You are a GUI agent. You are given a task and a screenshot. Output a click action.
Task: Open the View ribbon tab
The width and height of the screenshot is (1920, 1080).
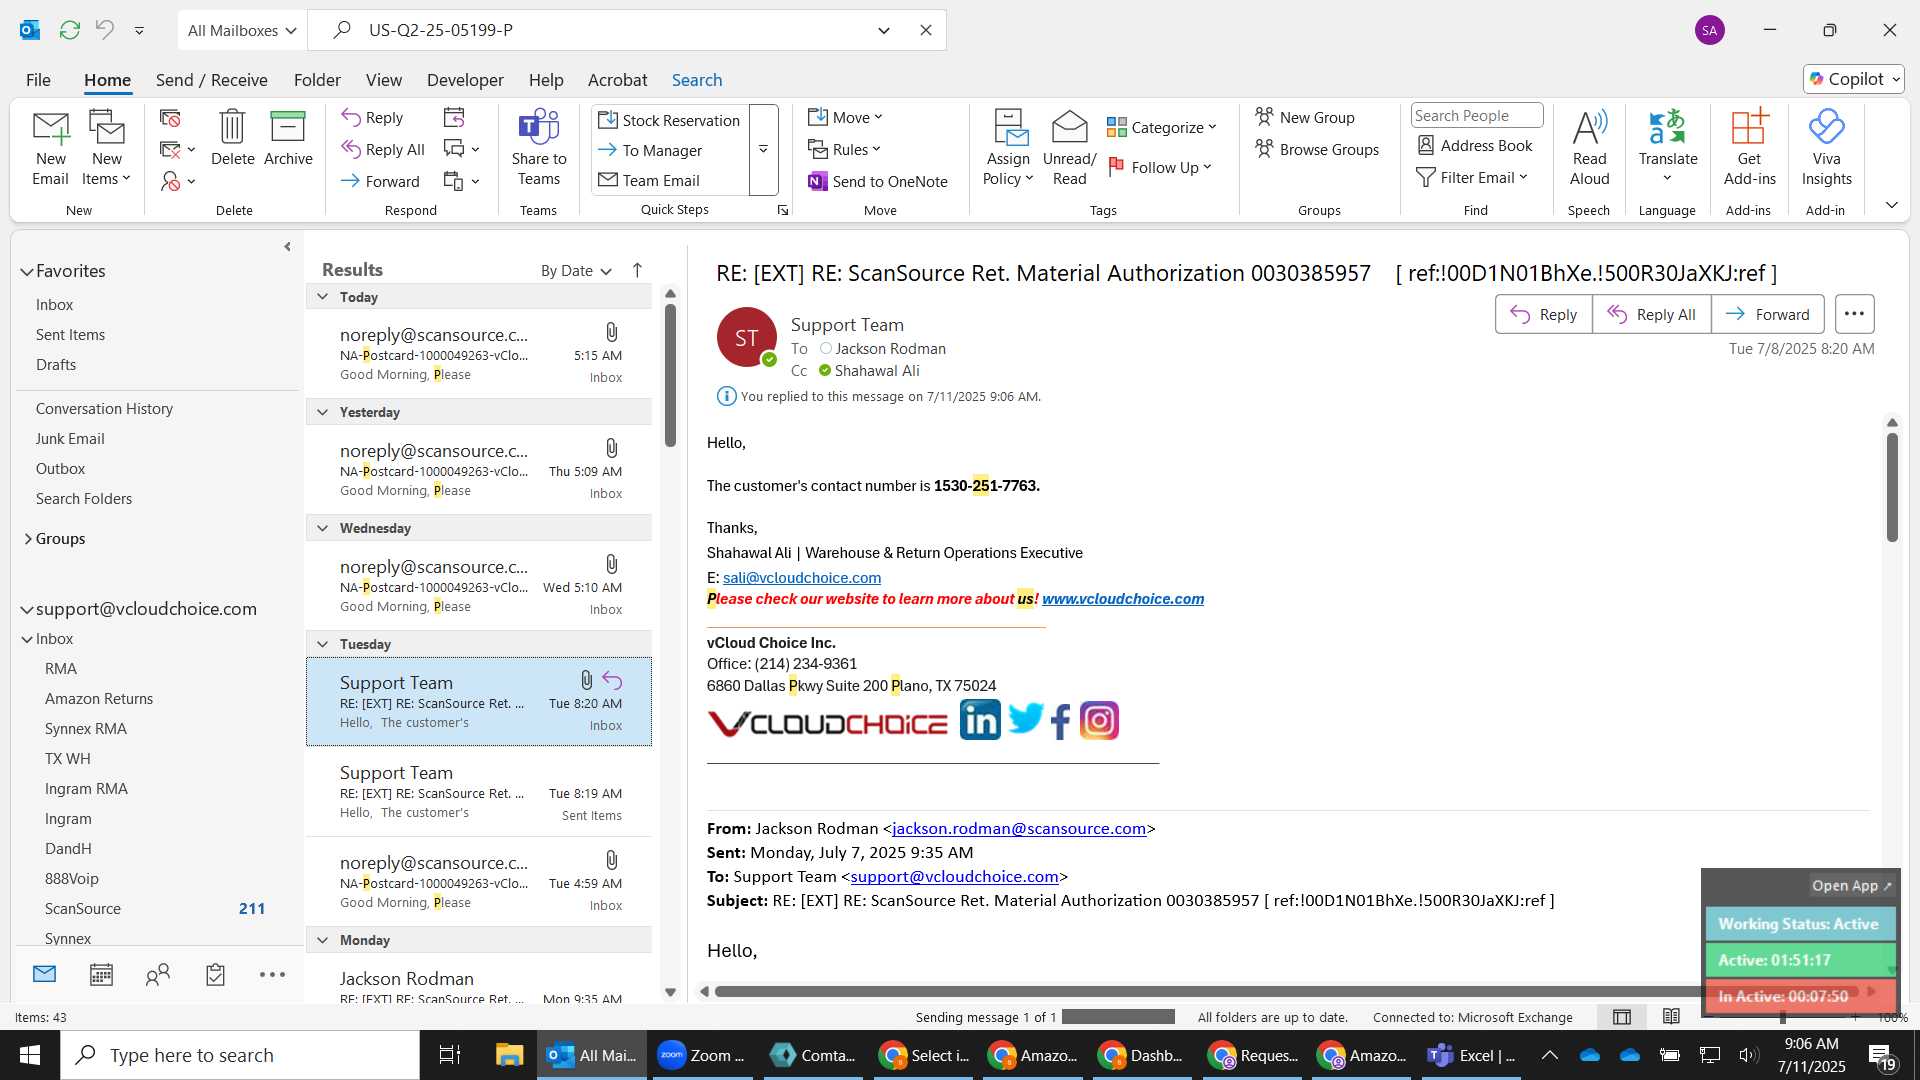pos(384,80)
